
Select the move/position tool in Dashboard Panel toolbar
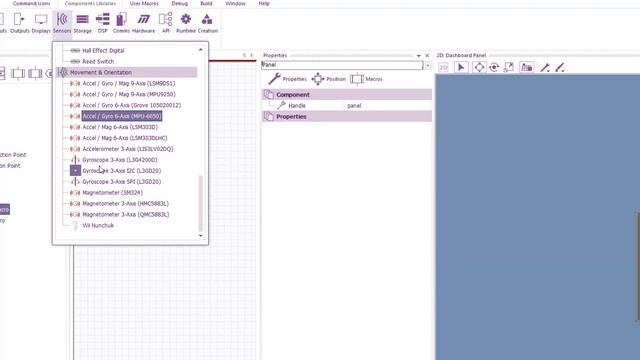(x=479, y=67)
